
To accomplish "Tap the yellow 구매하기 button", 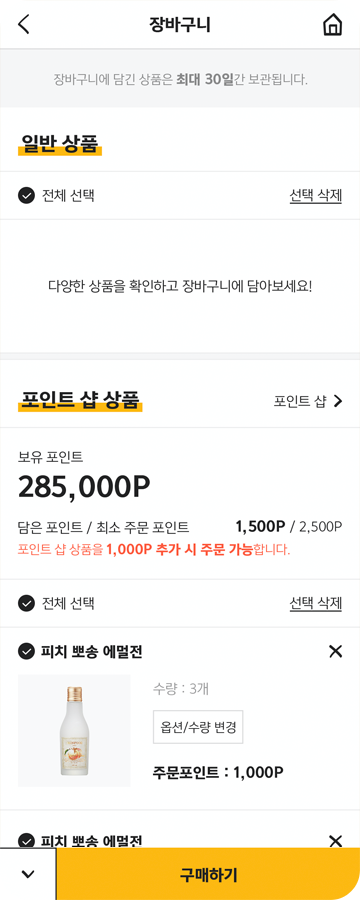I will (208, 874).
